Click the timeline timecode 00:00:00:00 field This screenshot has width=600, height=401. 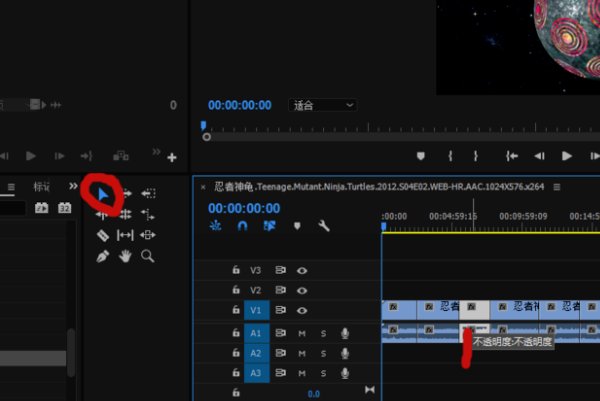click(244, 208)
